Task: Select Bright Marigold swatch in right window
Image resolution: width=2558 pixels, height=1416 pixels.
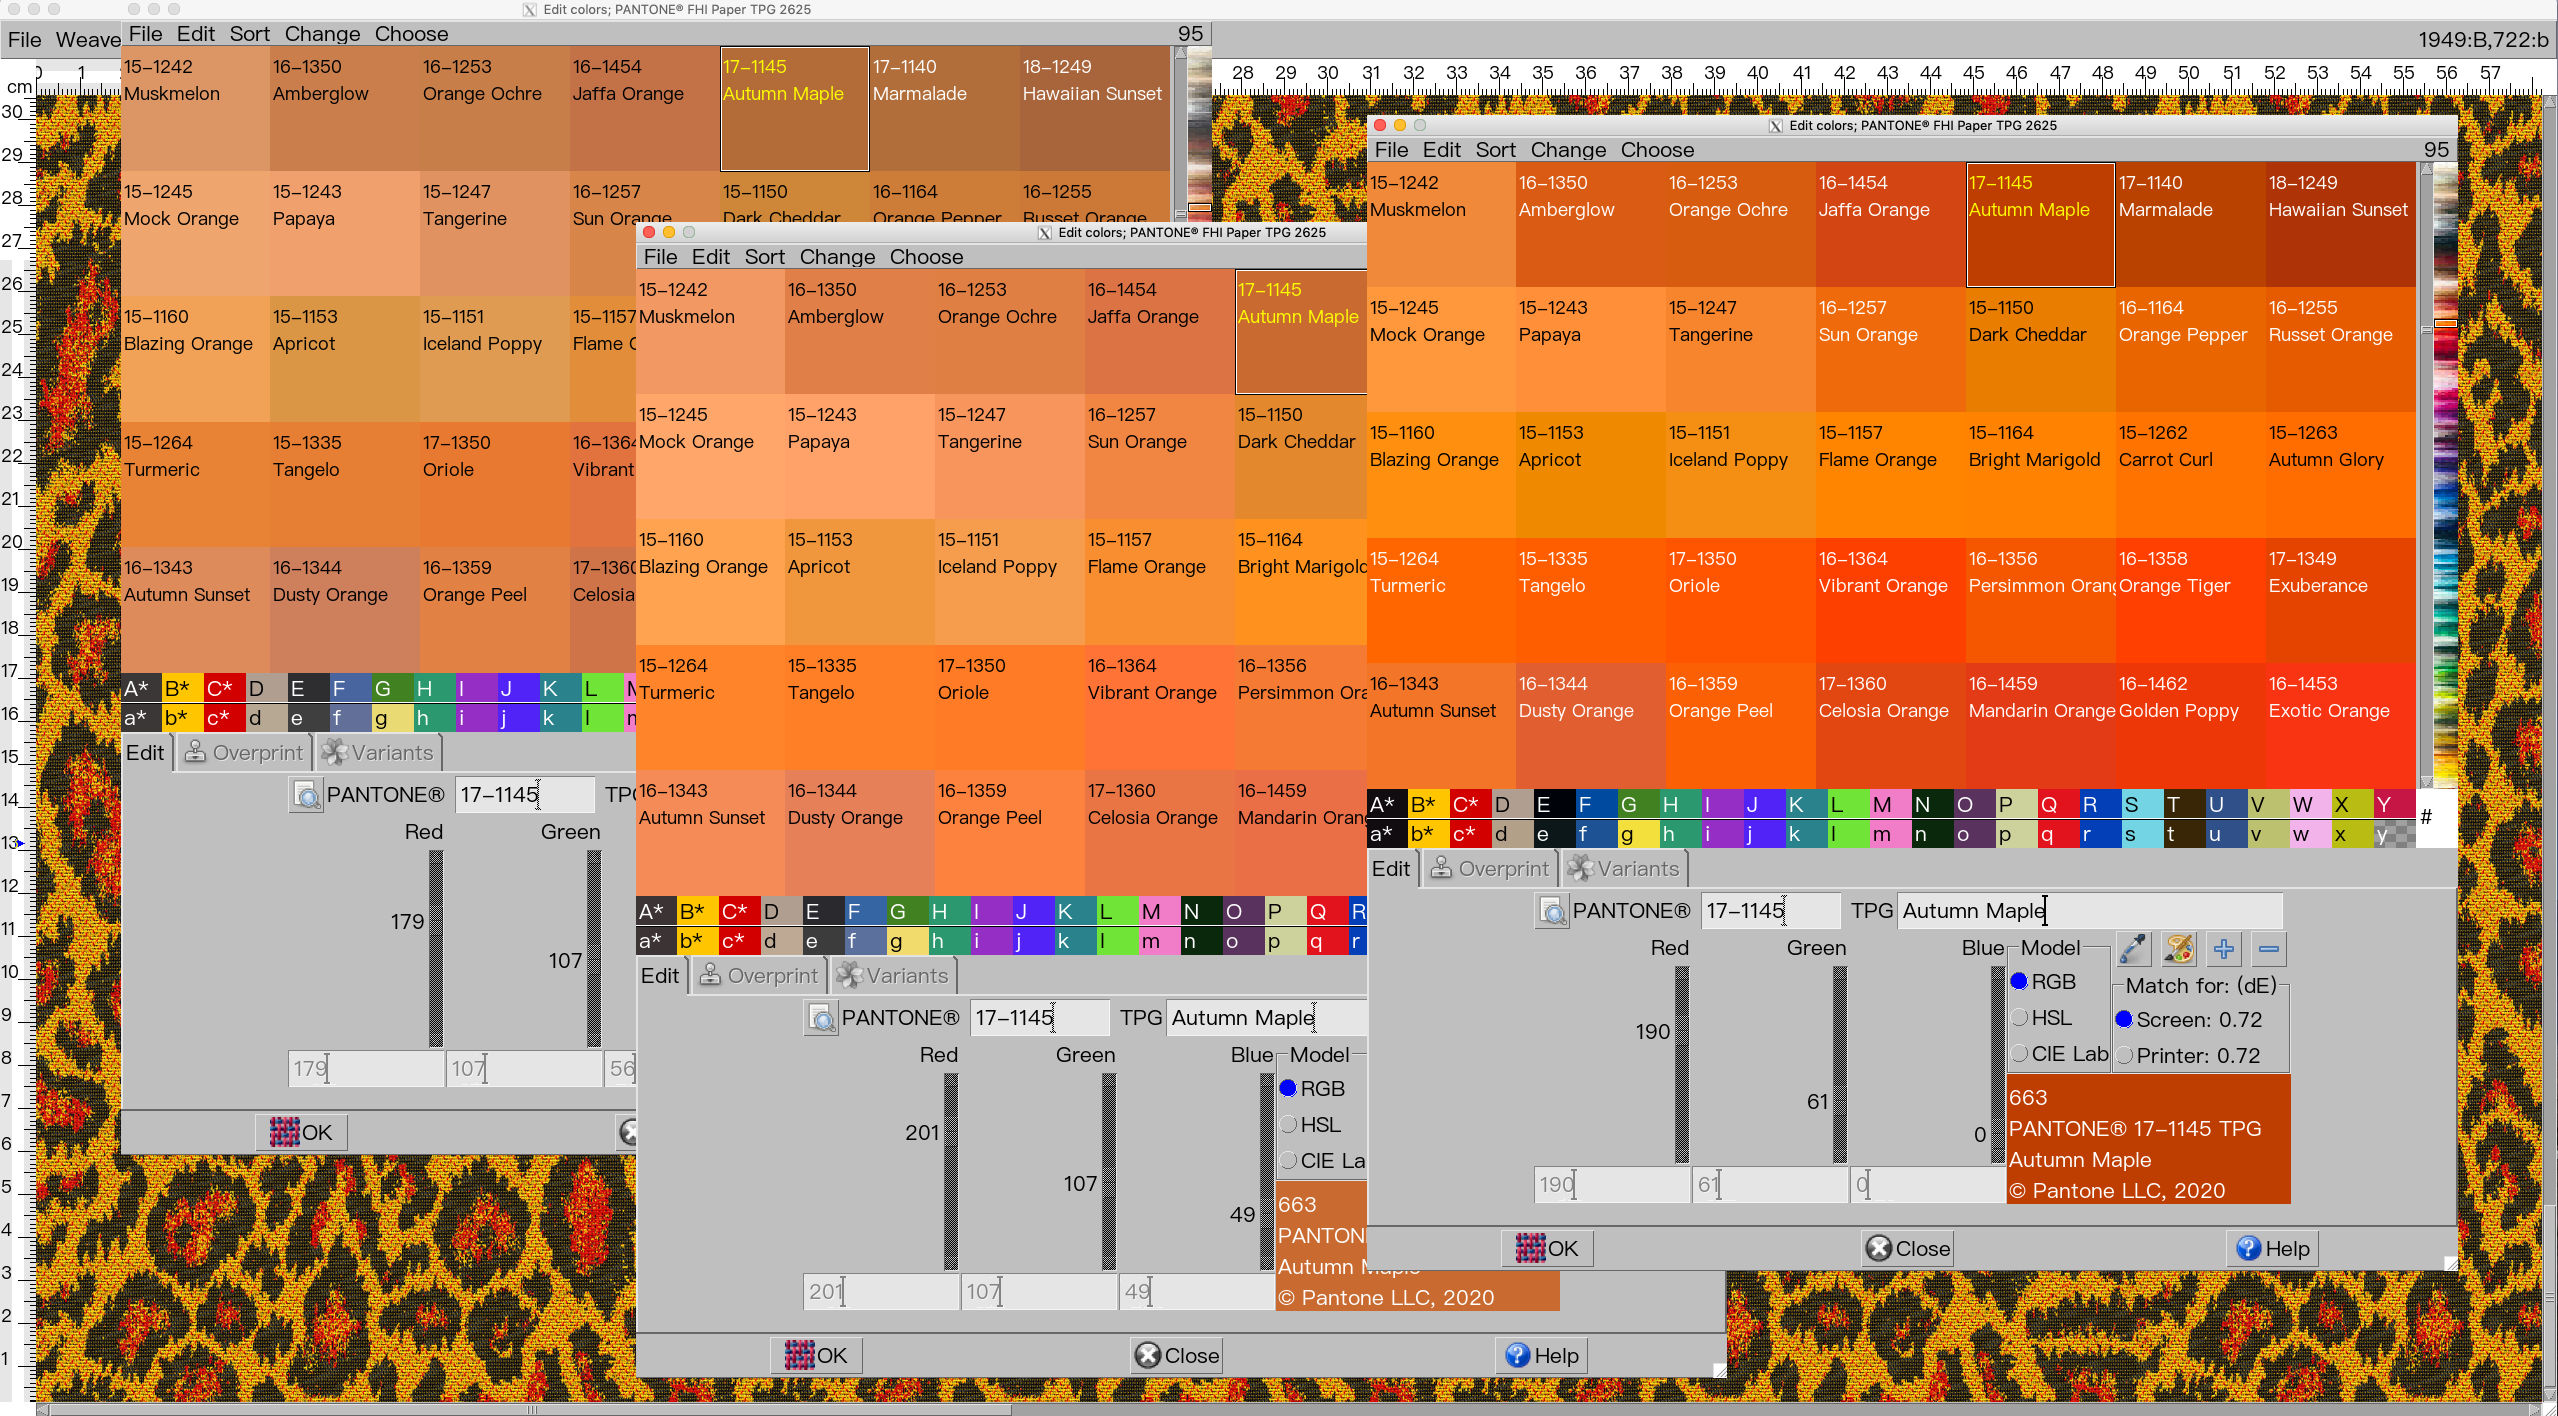Action: click(2041, 475)
